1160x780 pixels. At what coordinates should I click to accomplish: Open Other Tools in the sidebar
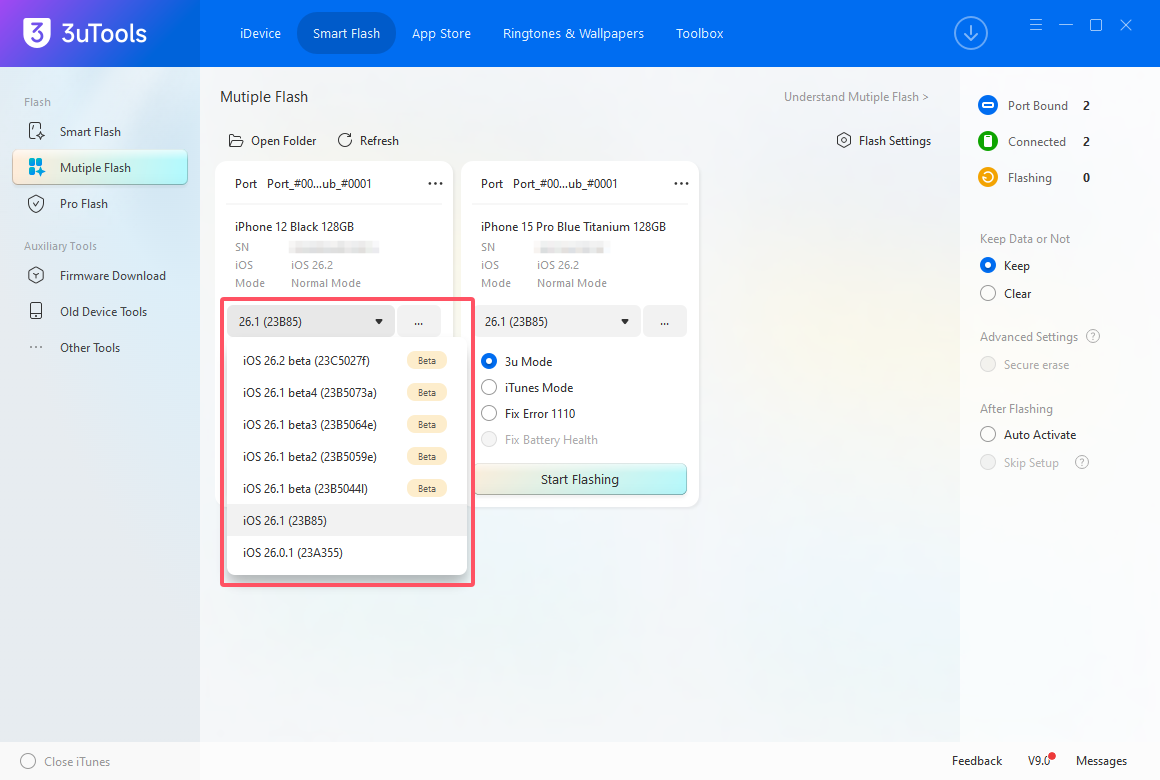92,347
